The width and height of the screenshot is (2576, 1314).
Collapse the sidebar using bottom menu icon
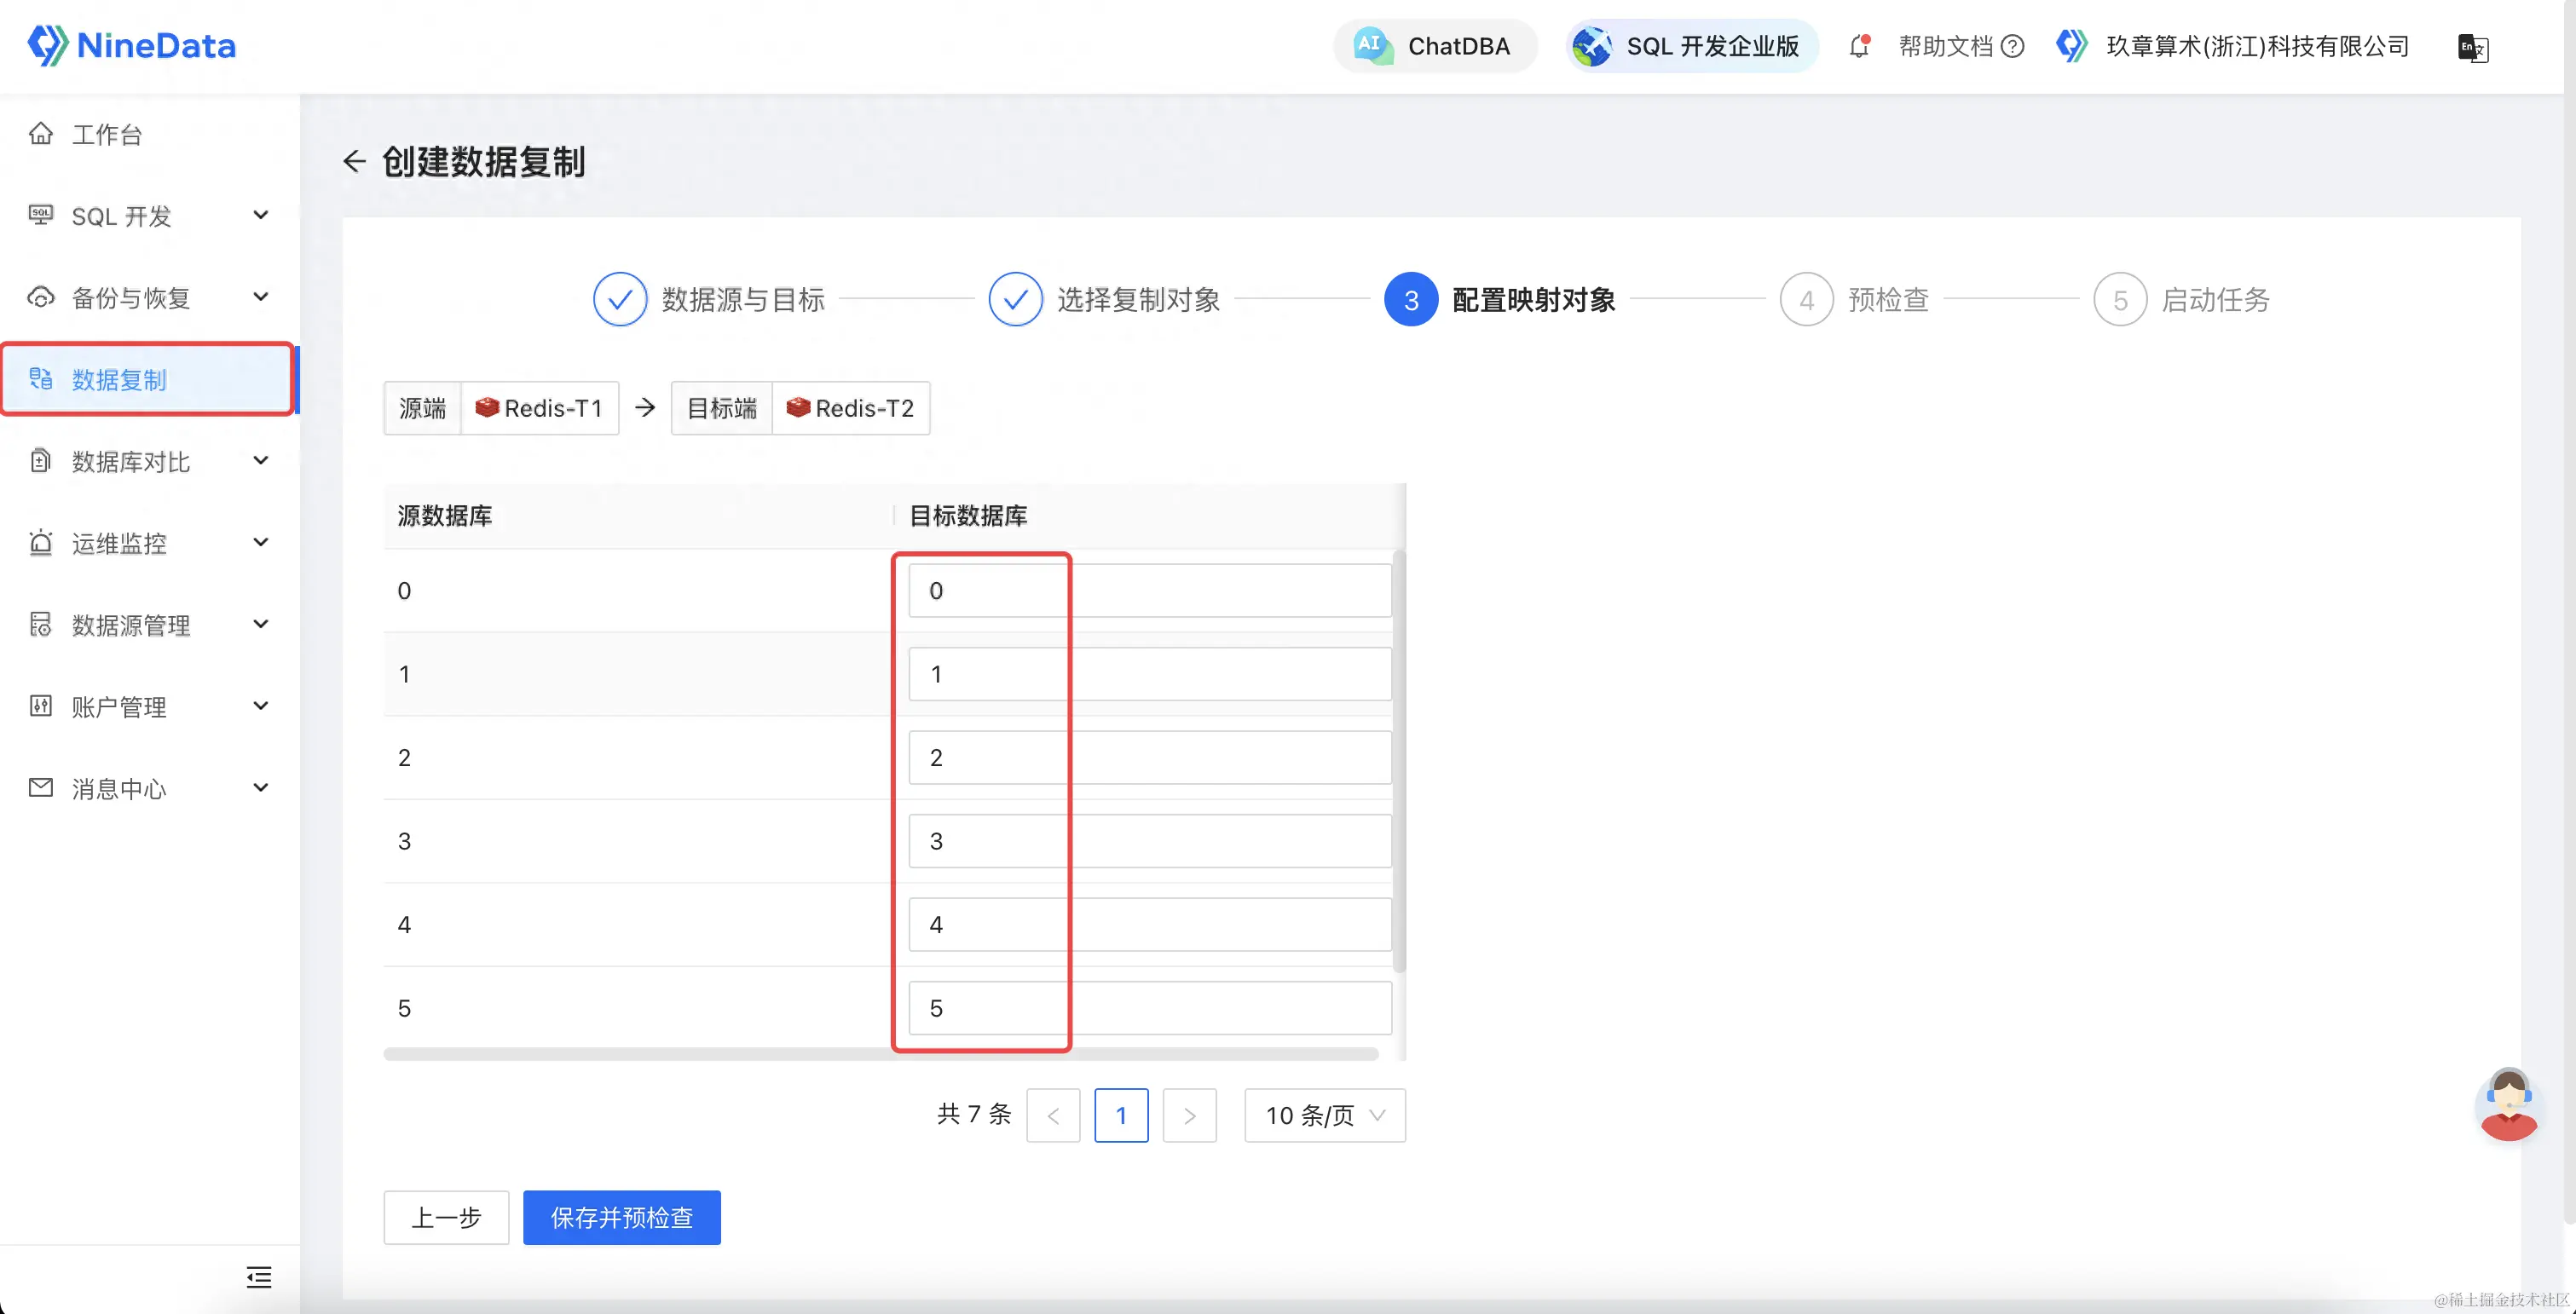pyautogui.click(x=259, y=1277)
